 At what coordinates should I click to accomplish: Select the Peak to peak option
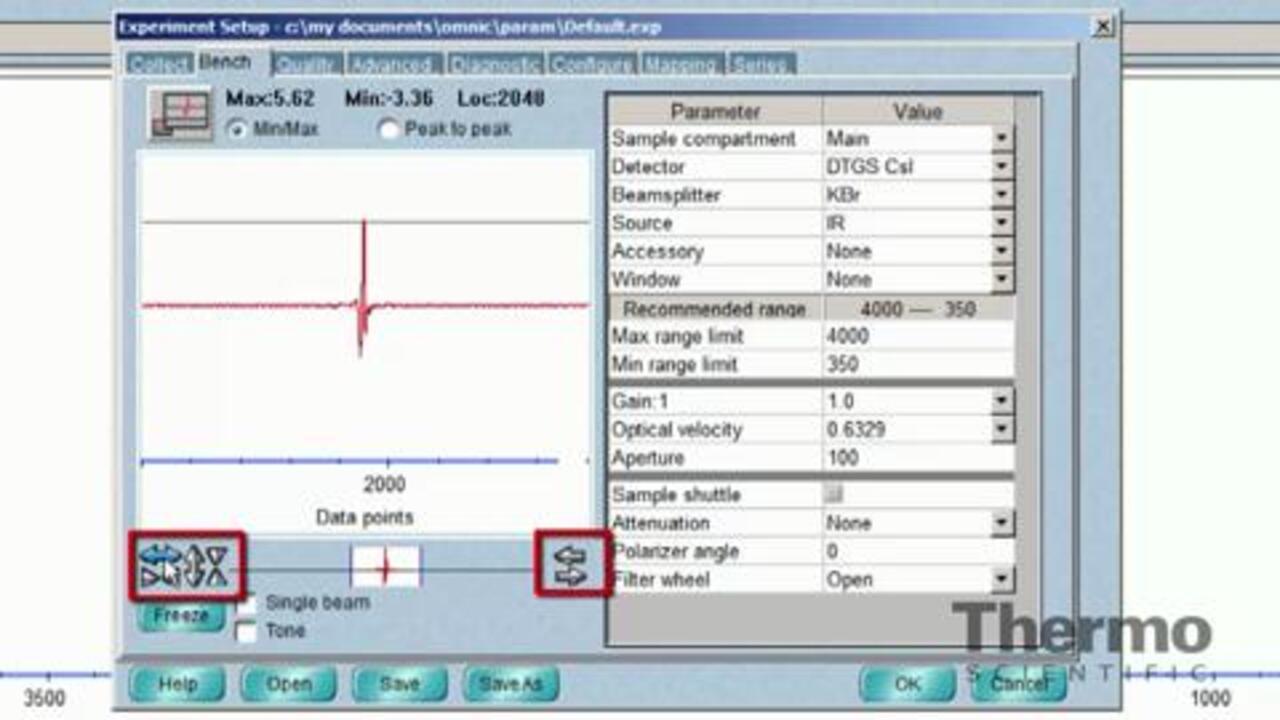pos(389,130)
